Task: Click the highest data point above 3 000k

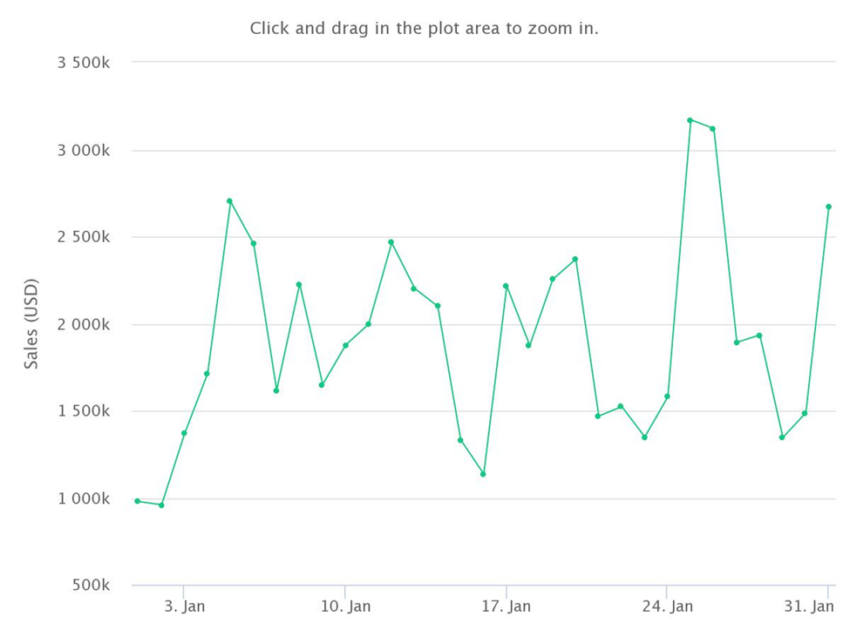Action: pyautogui.click(x=690, y=120)
